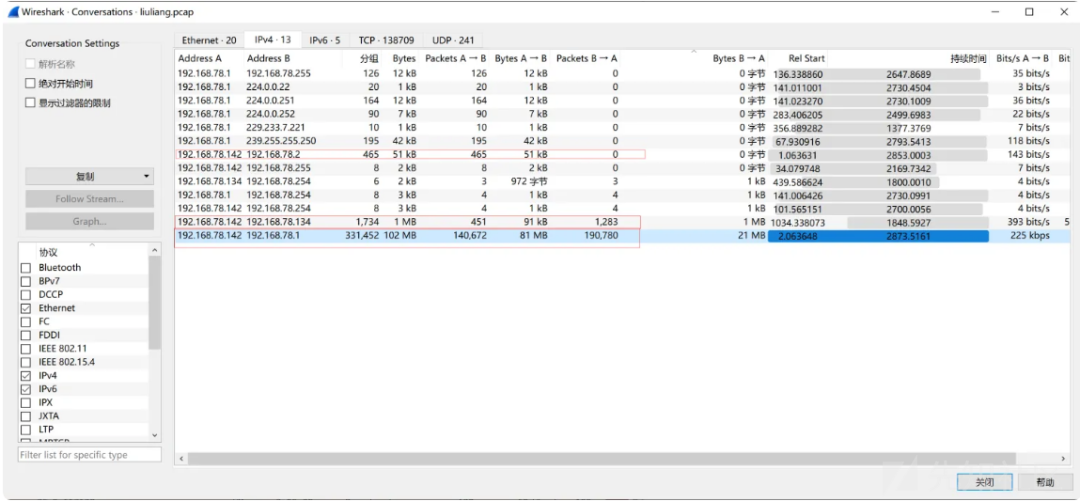Click the Graph... button
This screenshot has height=501, width=1080.
90,221
